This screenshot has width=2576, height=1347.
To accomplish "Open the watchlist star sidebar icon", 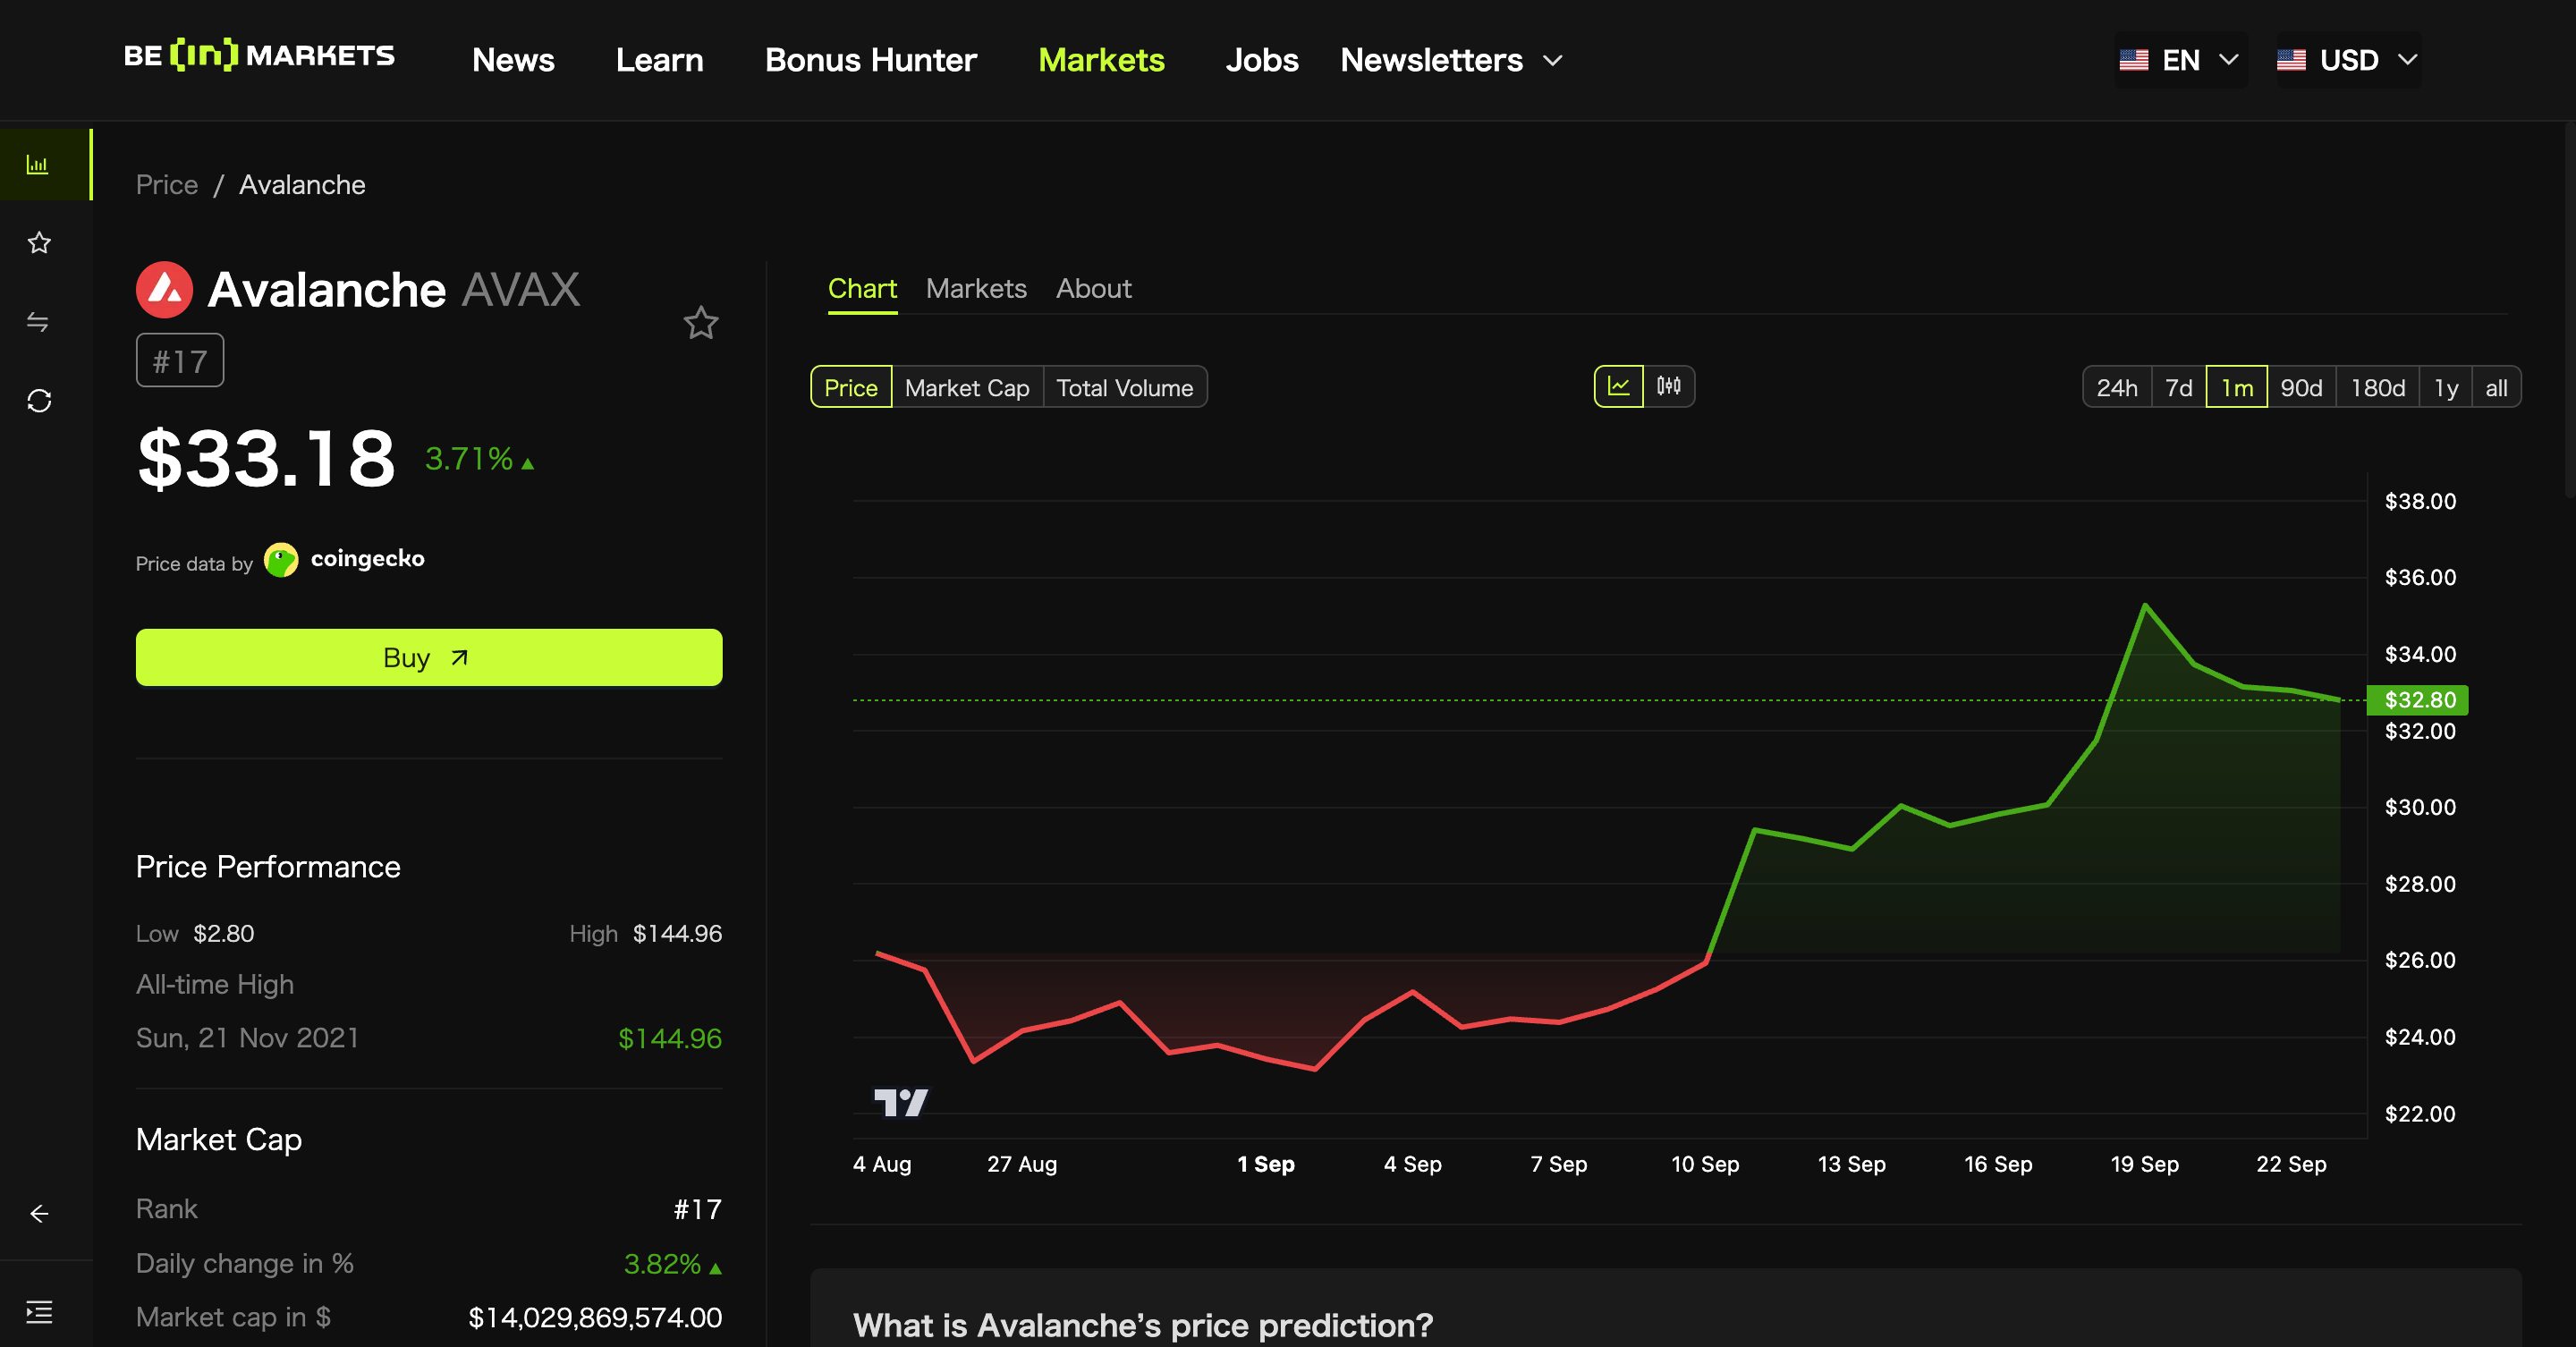I will tap(39, 243).
